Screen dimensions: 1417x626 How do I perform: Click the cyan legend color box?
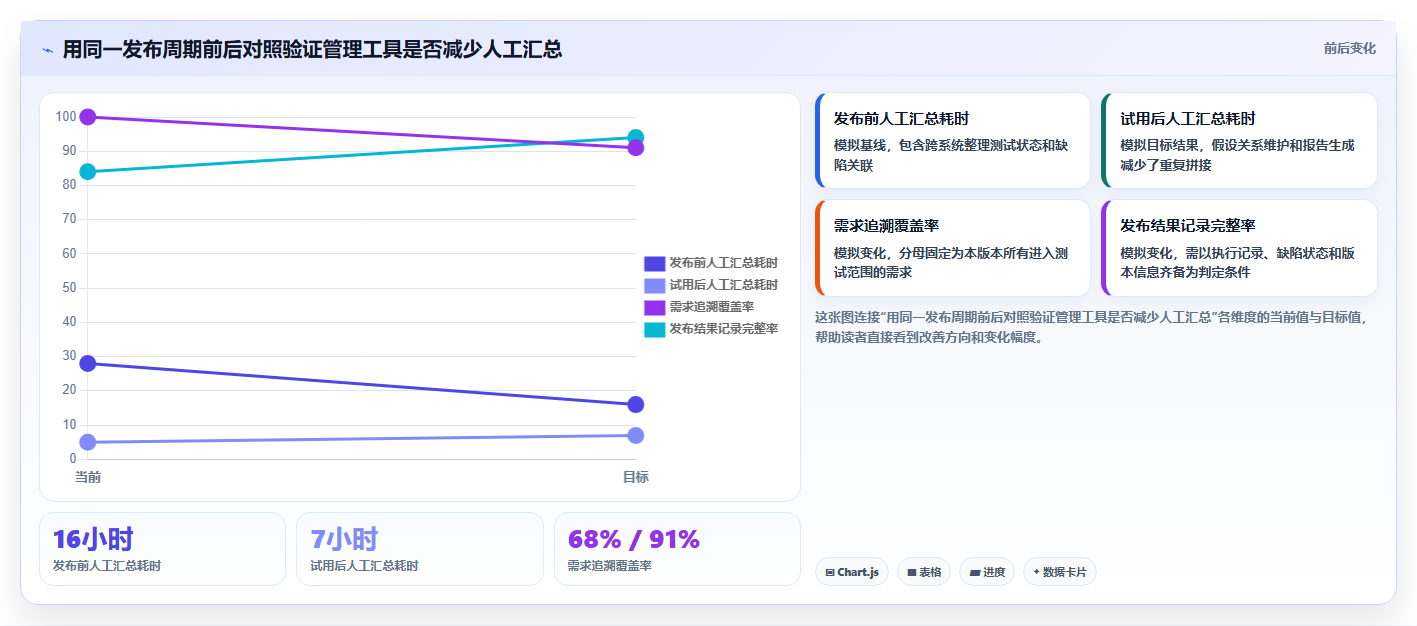655,329
